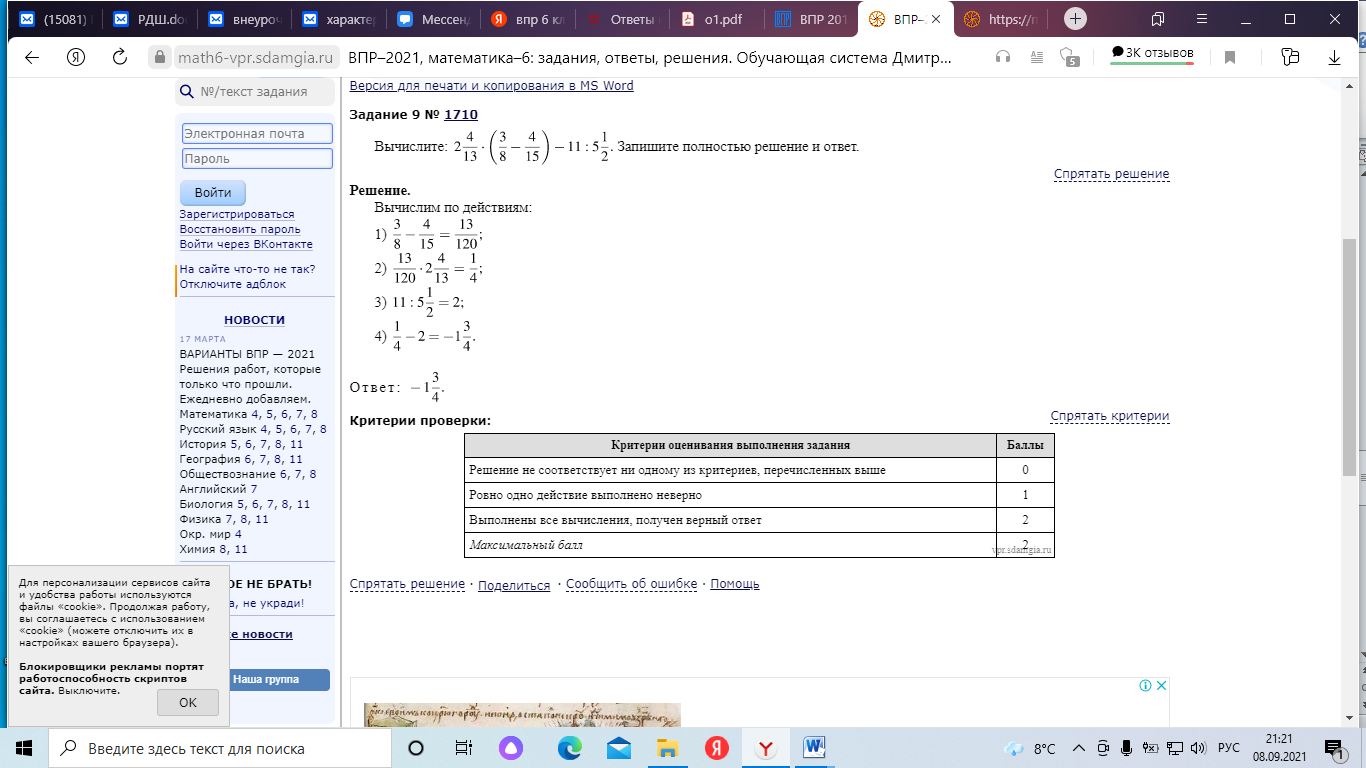Switch to the '(15081)' mail tab
This screenshot has width=1366, height=768.
(x=56, y=19)
